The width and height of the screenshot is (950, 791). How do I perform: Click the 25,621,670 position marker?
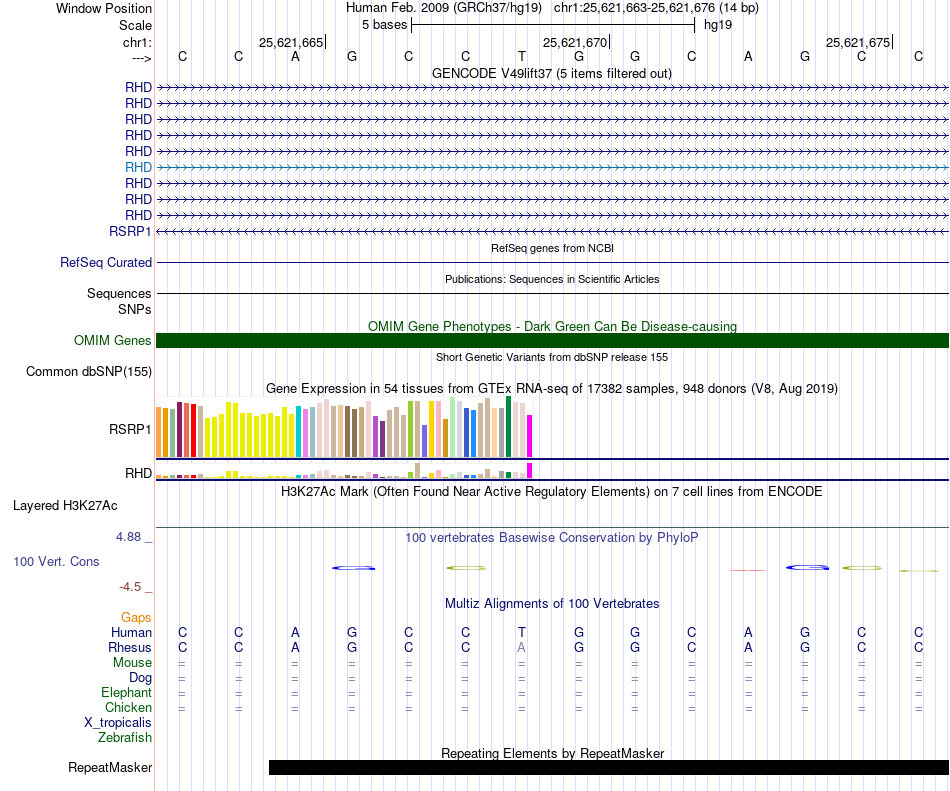coord(574,42)
